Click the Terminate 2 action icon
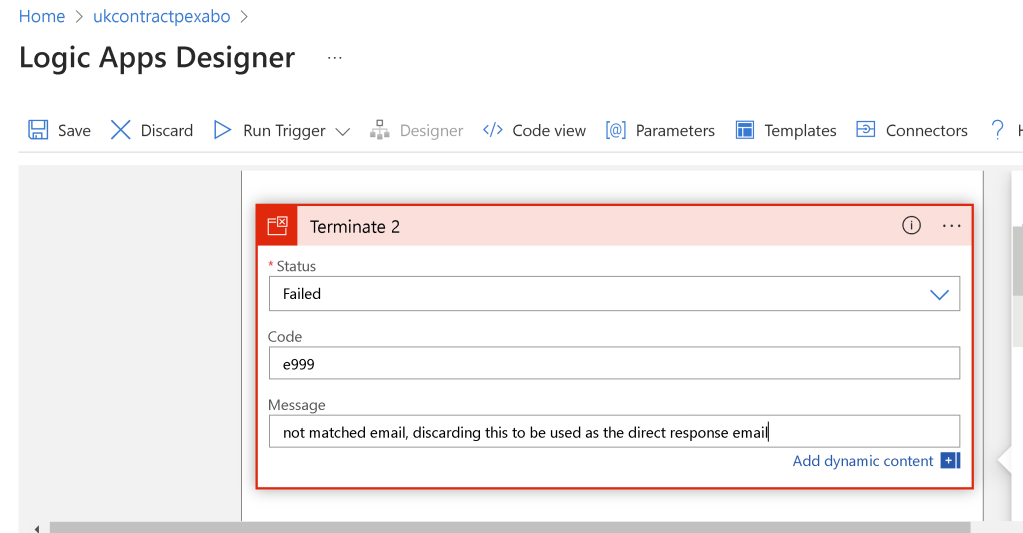 [x=277, y=226]
